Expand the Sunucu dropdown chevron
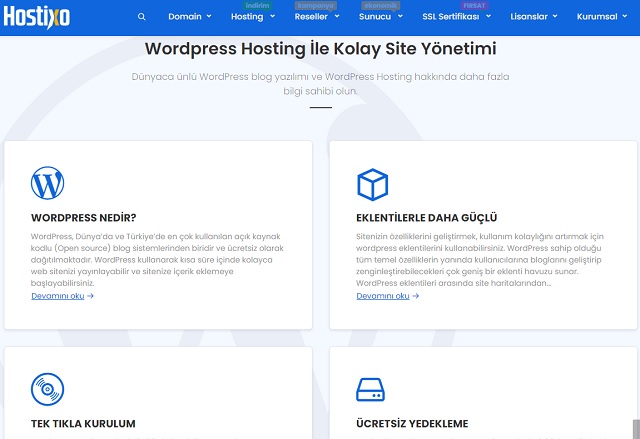Image resolution: width=640 pixels, height=439 pixels. click(400, 16)
